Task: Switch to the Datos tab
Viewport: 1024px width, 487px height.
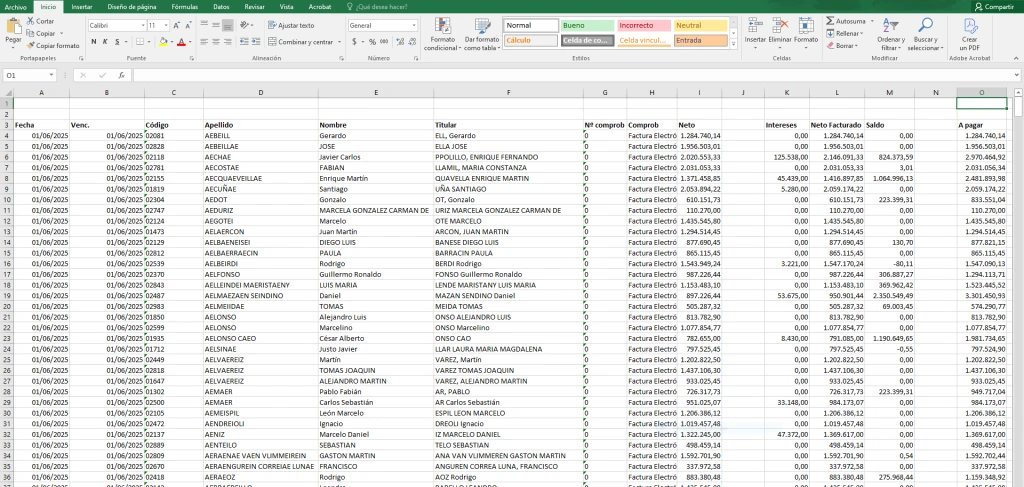Action: click(x=221, y=7)
